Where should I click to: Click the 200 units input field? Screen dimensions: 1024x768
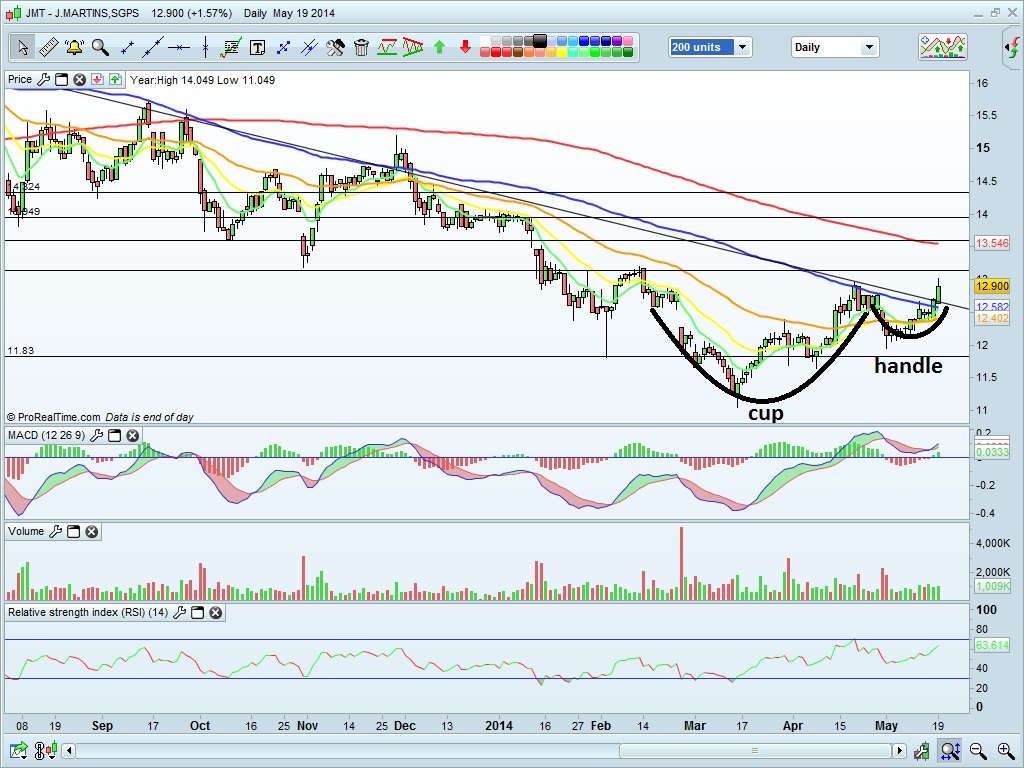(x=702, y=47)
